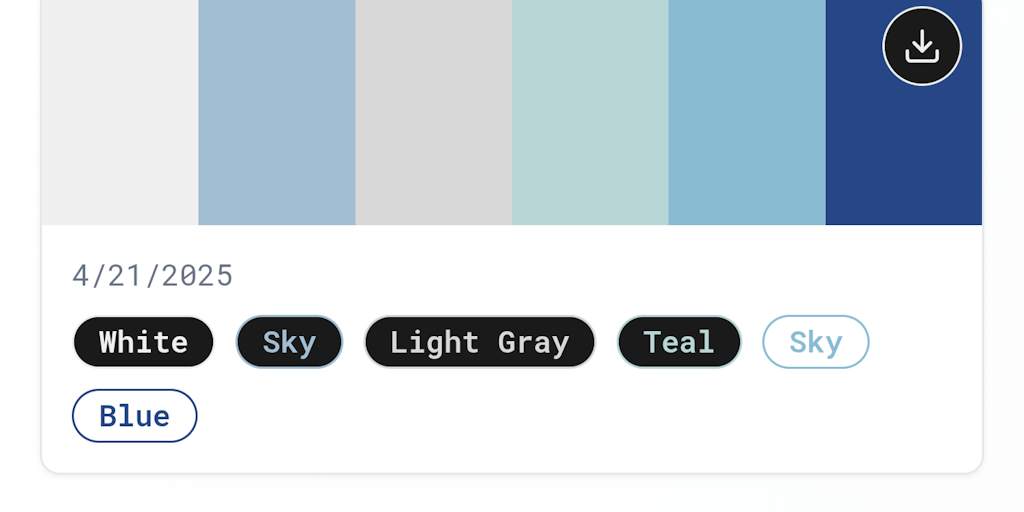Pick the brighter sky blue swatch
This screenshot has width=1024, height=512.
tap(747, 112)
